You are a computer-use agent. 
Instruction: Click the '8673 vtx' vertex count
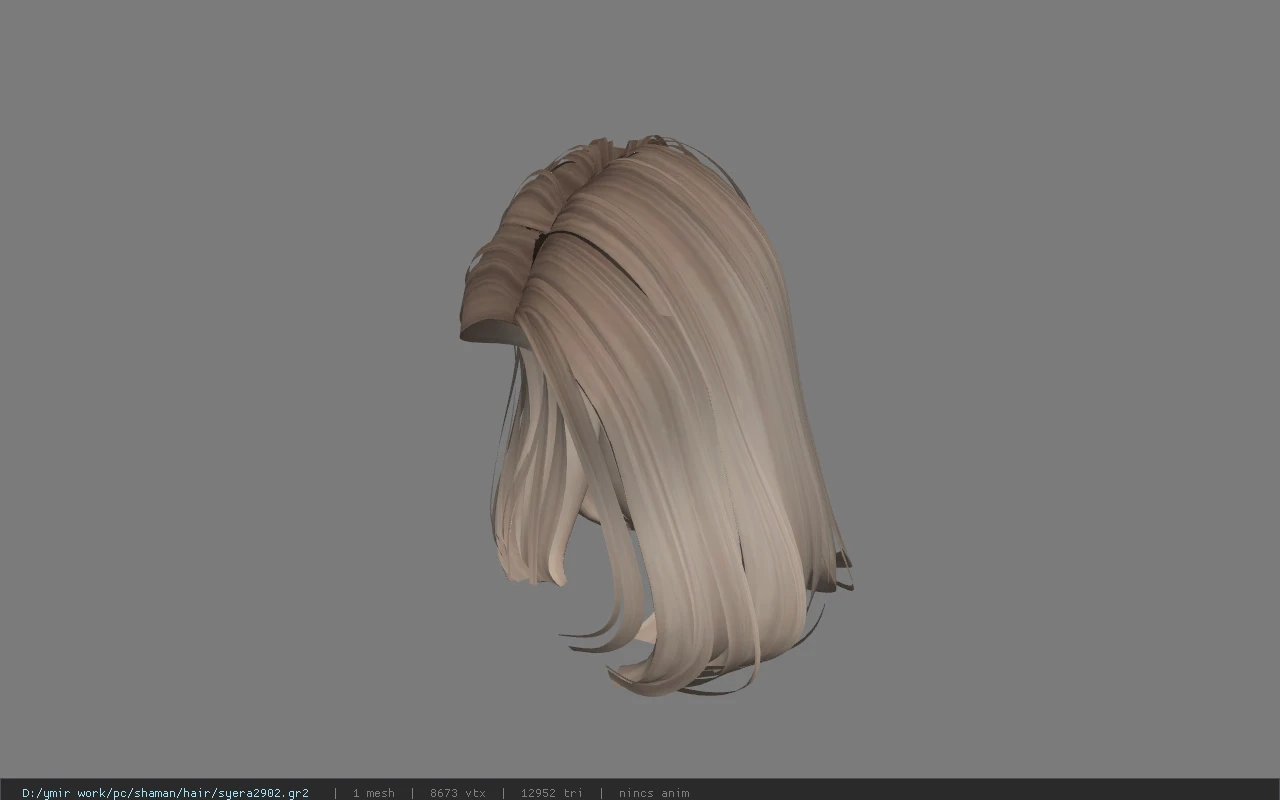(x=457, y=793)
